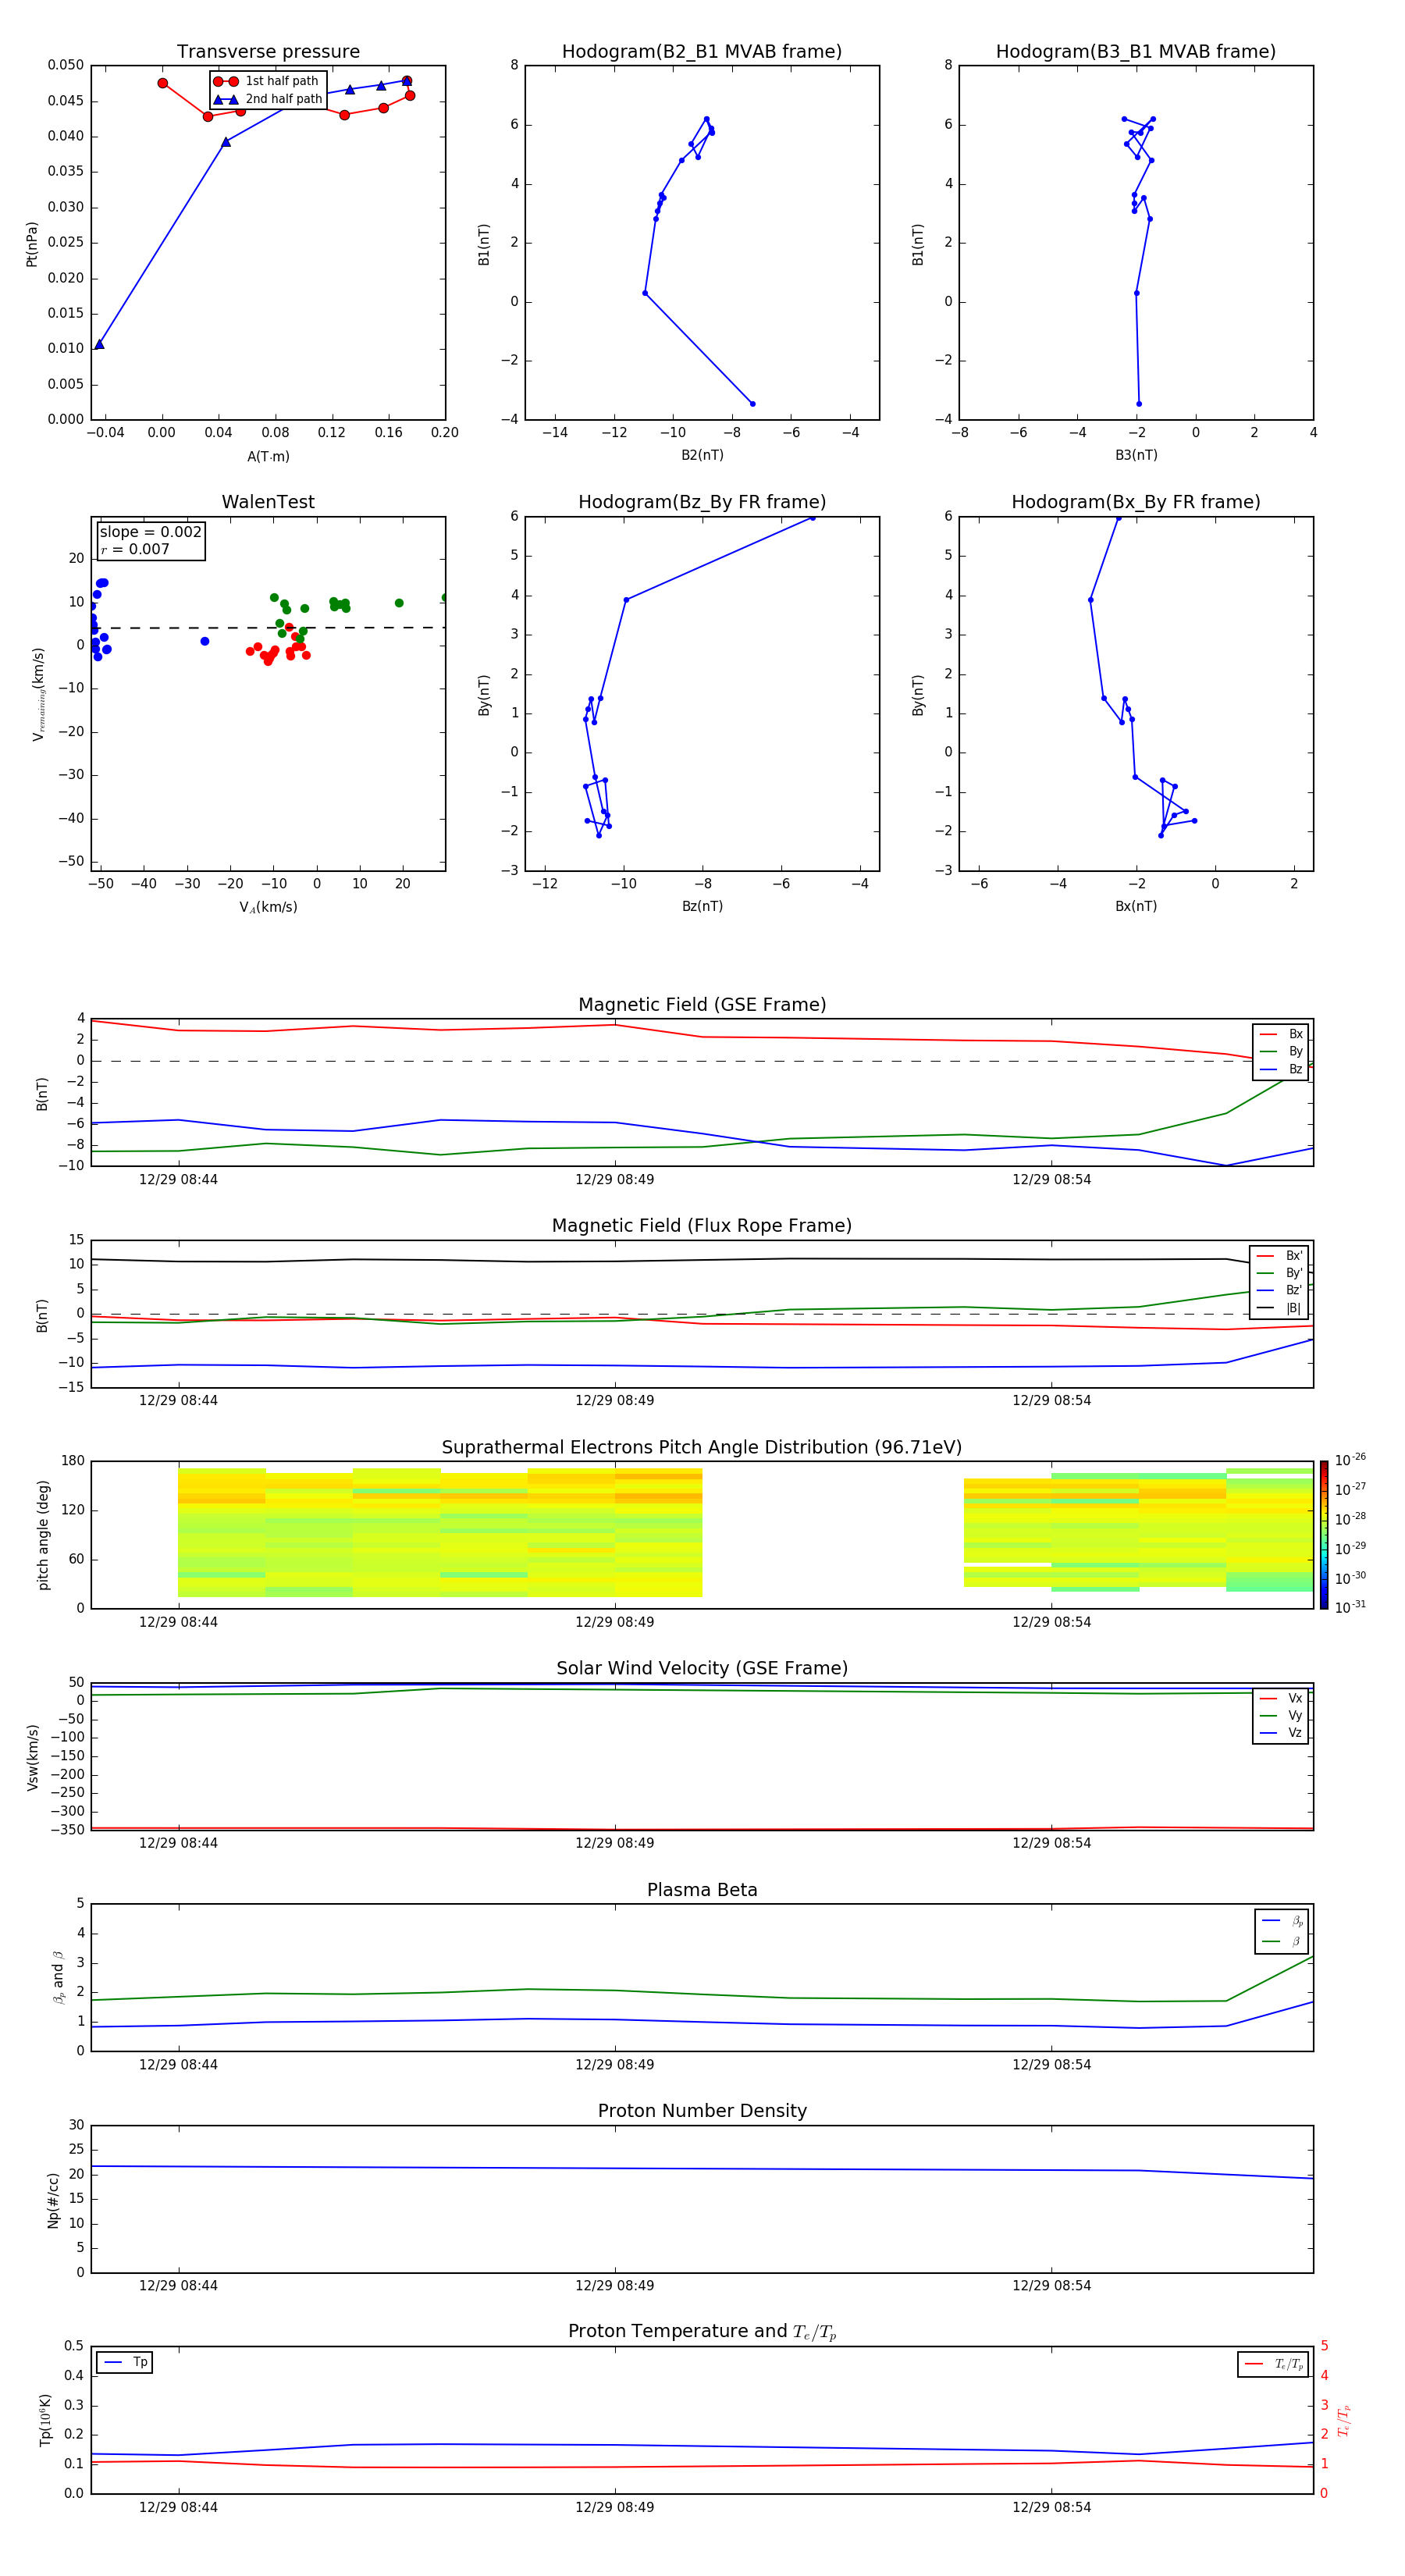Image resolution: width=1405 pixels, height=2576 pixels.
Task: Click the pitch angle colorbar
Action: click(x=1324, y=1535)
